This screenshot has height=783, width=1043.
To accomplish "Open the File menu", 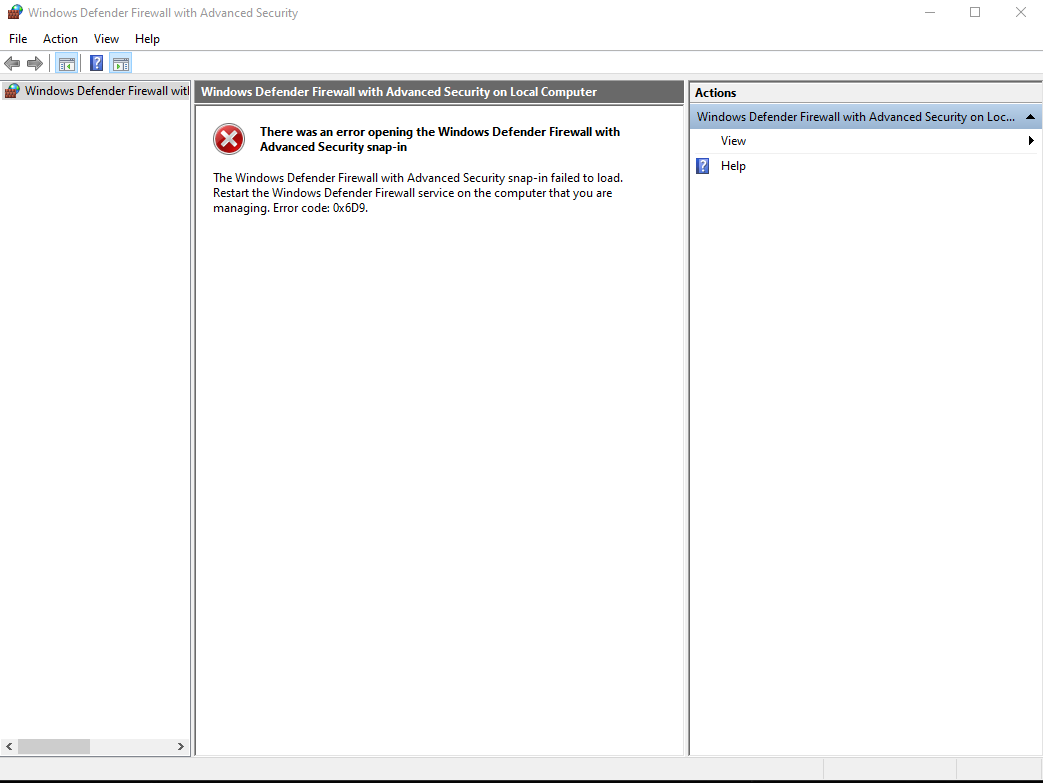I will click(x=17, y=38).
